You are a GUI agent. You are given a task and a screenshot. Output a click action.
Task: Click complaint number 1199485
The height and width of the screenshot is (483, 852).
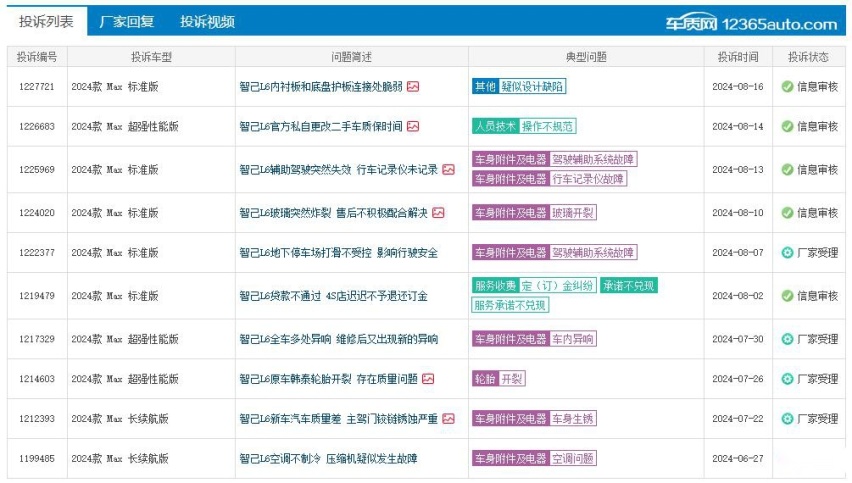tap(36, 459)
